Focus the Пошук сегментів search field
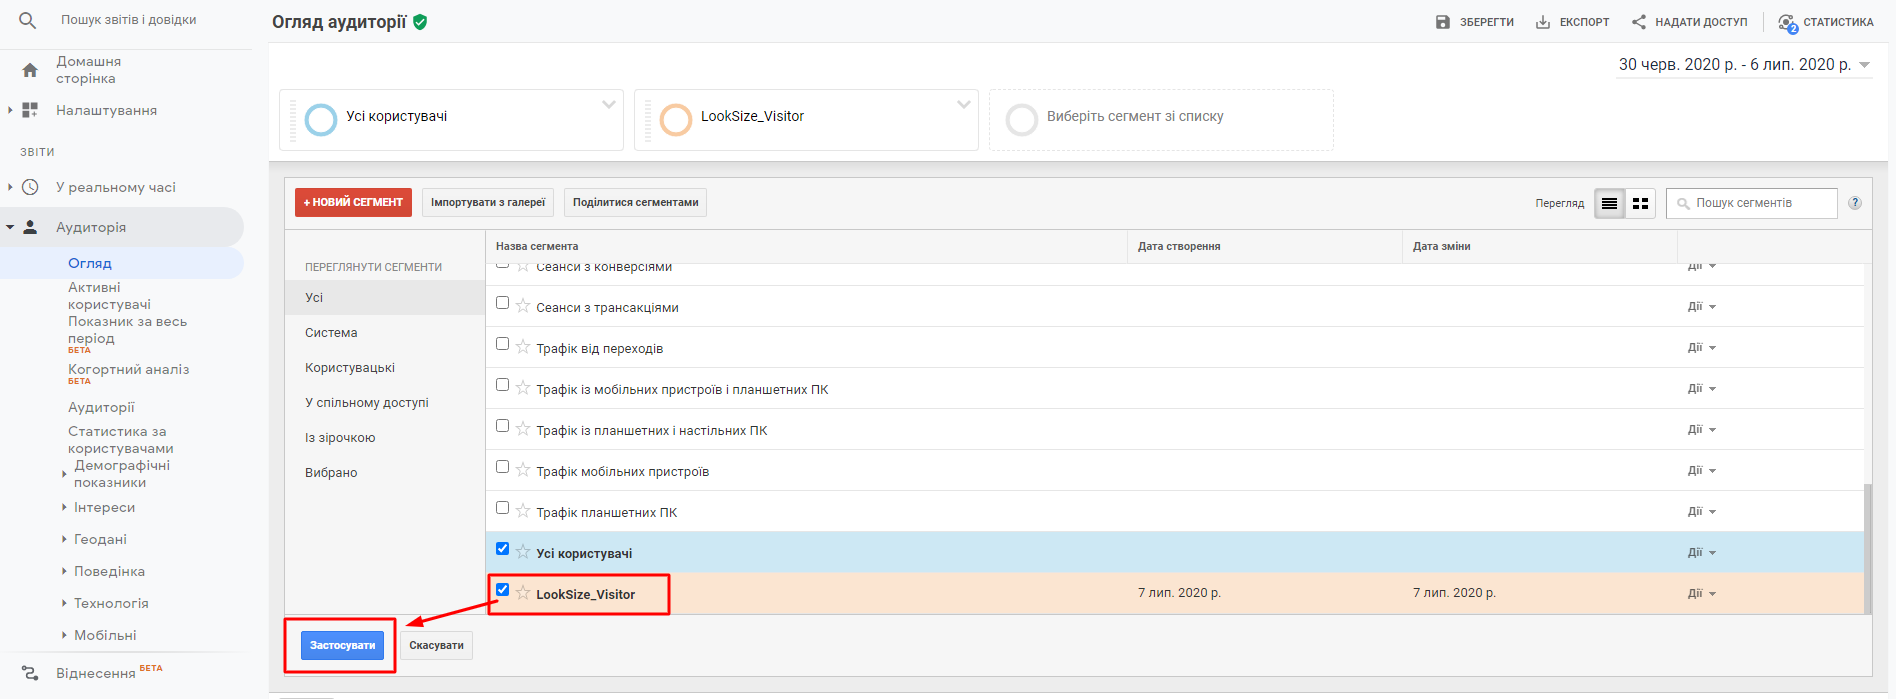Viewport: 1896px width, 699px height. (x=1752, y=203)
